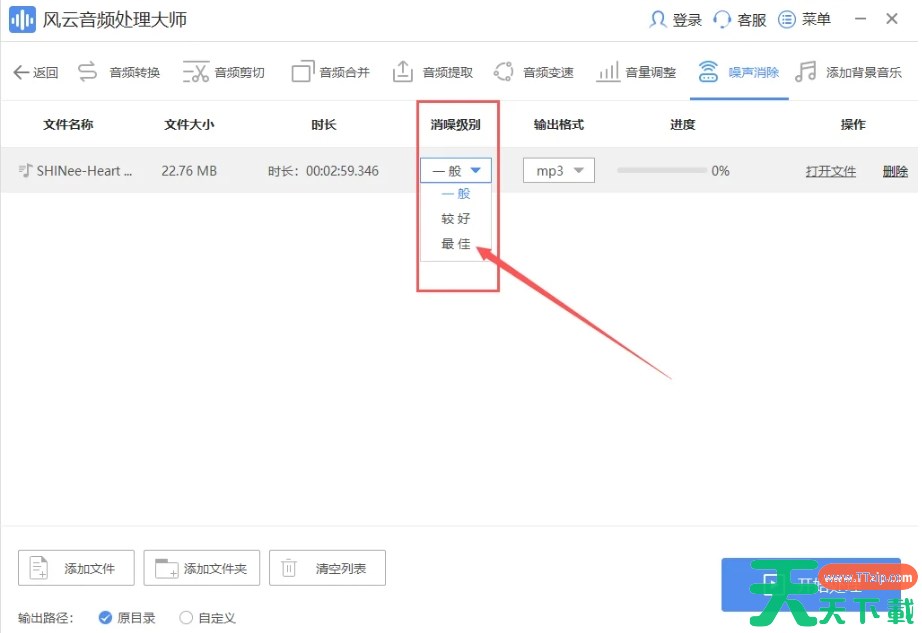
Task: Select 原目录 output path radio button
Action: click(x=106, y=618)
